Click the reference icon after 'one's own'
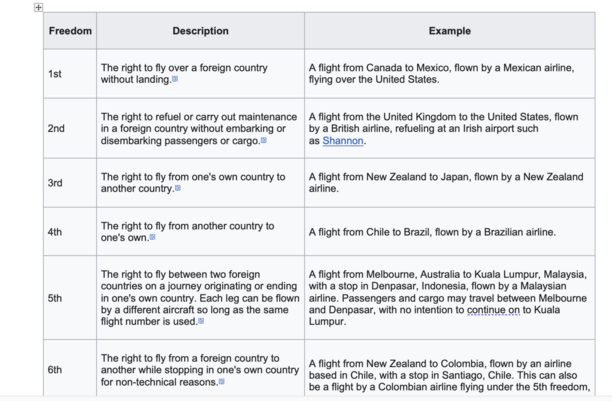The width and height of the screenshot is (612, 401). [153, 237]
